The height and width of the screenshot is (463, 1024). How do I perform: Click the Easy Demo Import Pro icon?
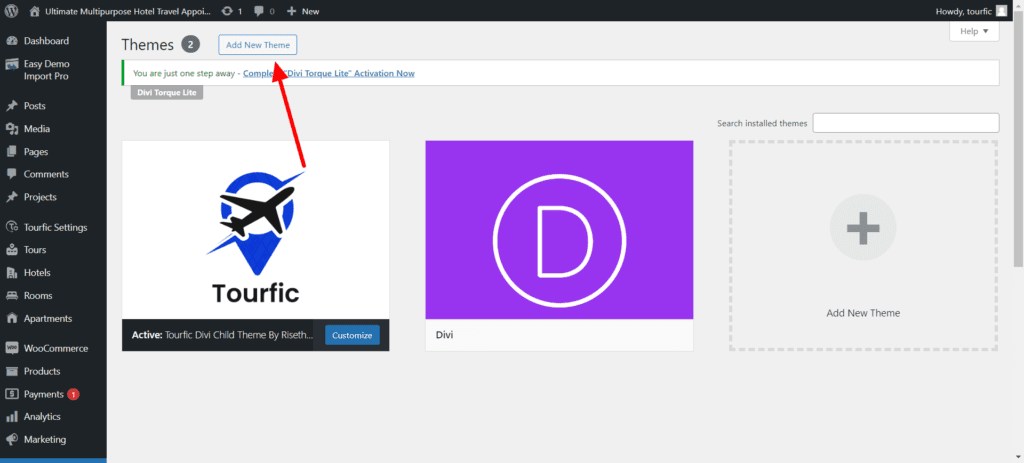point(11,64)
